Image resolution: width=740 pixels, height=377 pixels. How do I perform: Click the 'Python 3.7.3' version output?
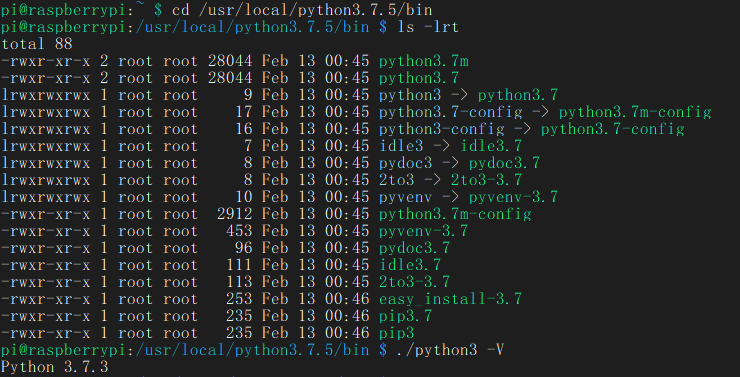[x=55, y=367]
